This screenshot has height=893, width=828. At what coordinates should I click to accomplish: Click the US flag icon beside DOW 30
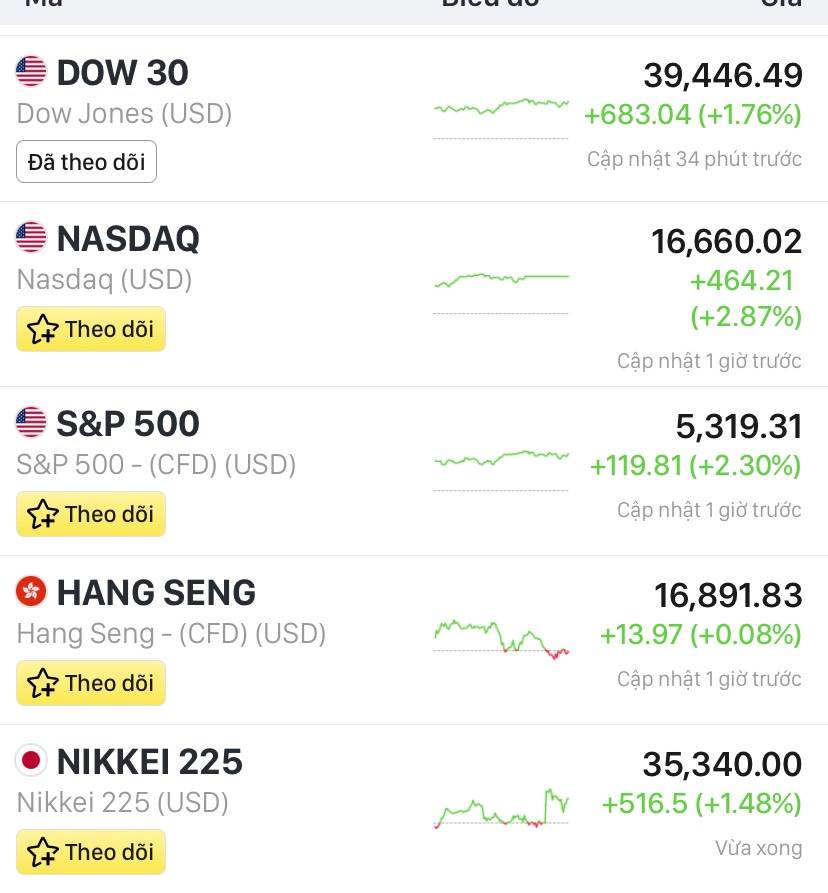[x=31, y=72]
